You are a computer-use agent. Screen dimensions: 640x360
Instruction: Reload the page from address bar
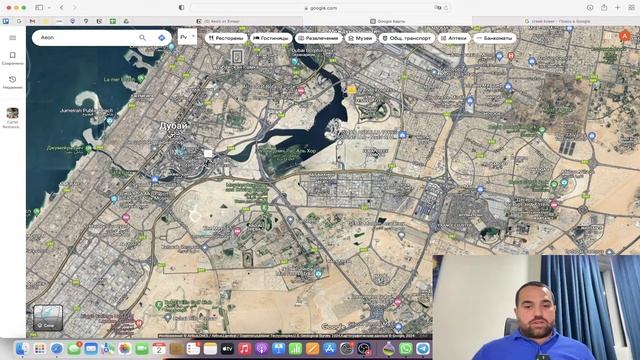446,8
